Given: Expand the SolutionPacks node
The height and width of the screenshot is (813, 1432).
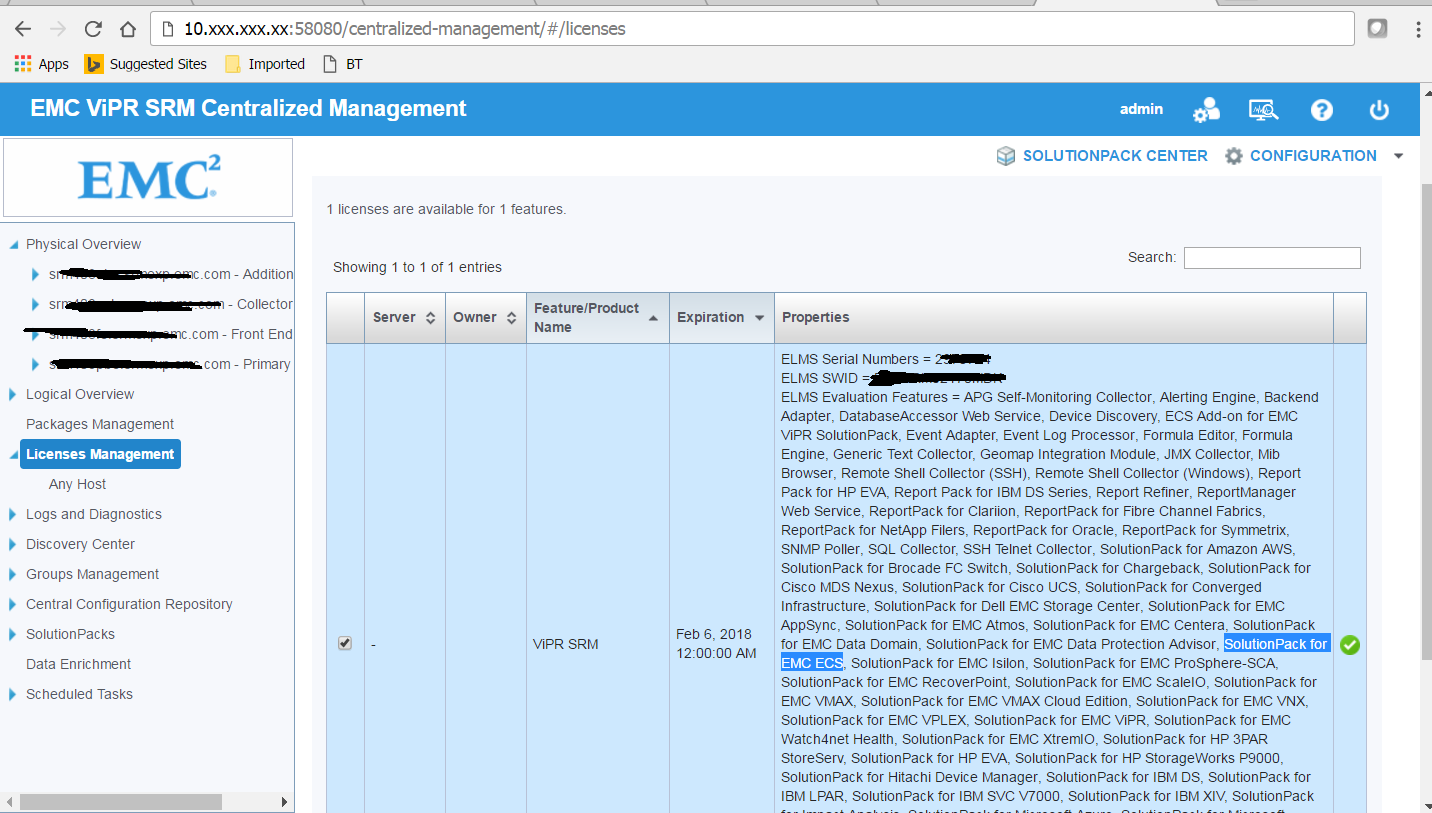Looking at the screenshot, I should [13, 634].
